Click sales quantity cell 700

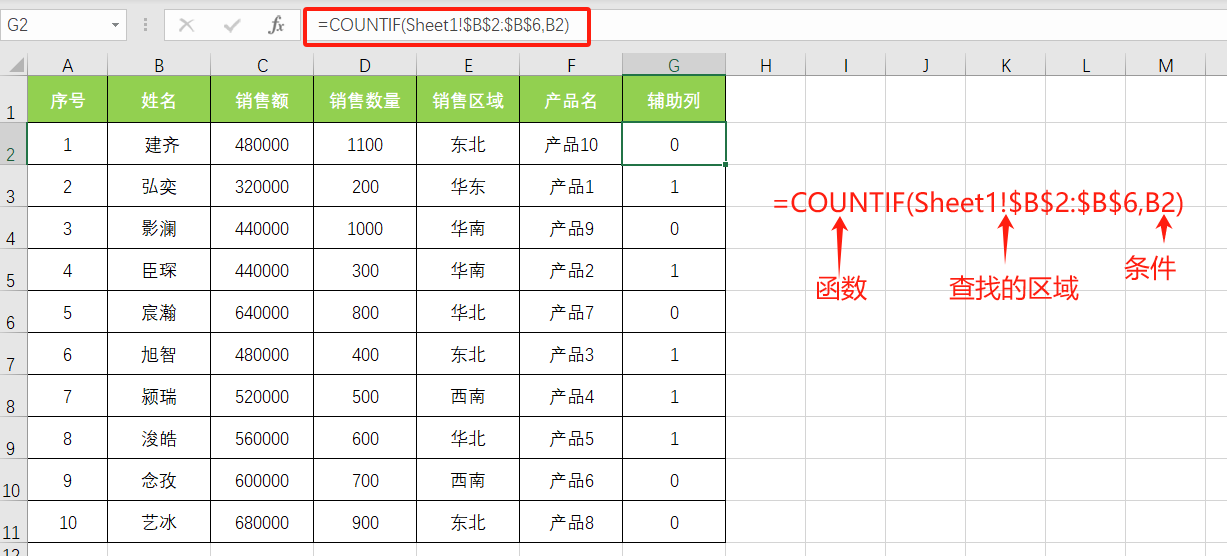365,480
